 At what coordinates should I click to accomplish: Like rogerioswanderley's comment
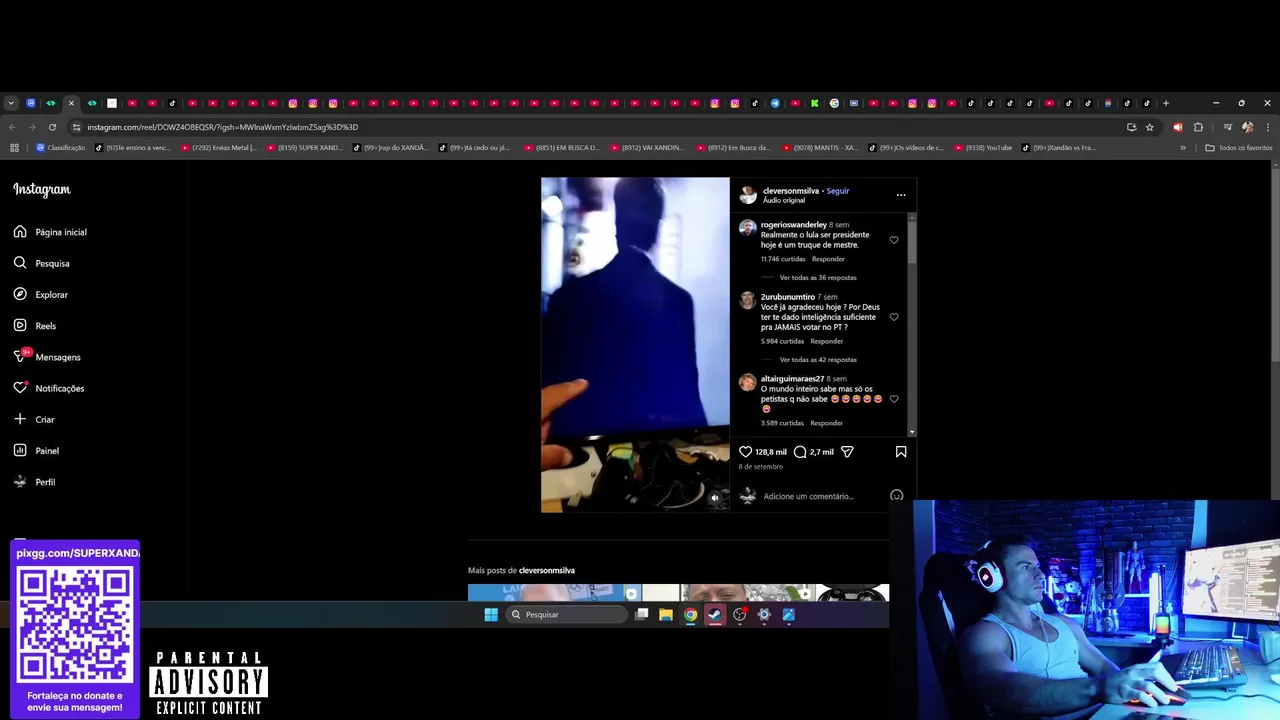894,240
